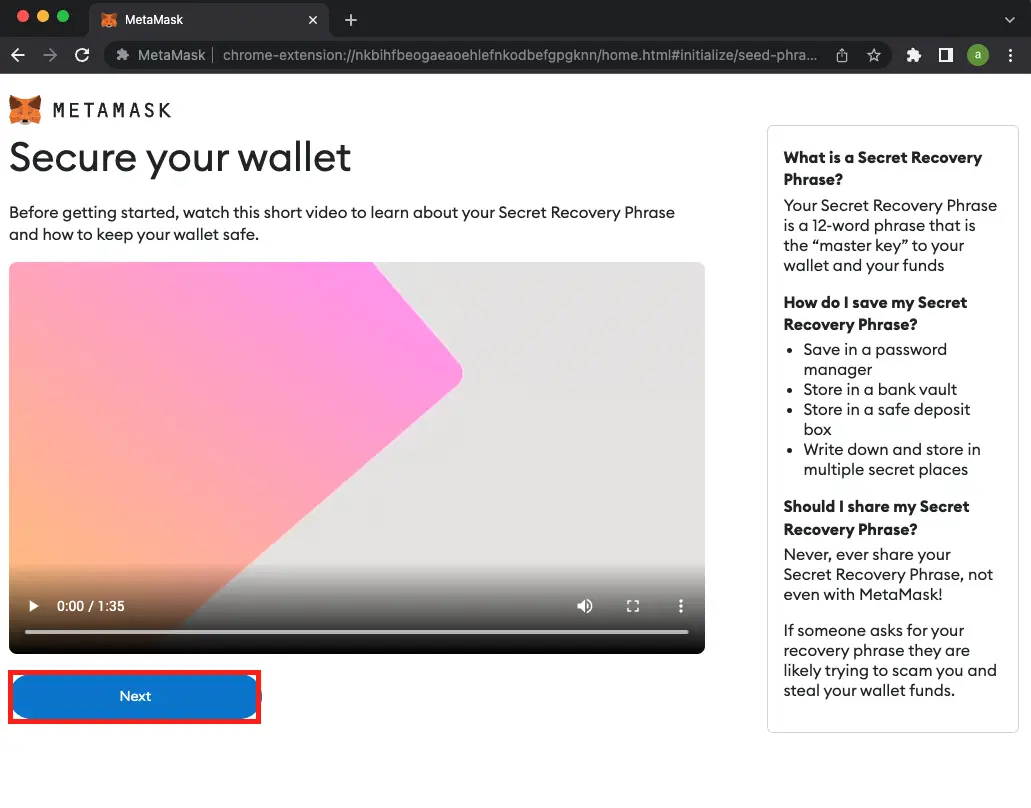Open the Chrome three-dot menu

tap(1010, 55)
